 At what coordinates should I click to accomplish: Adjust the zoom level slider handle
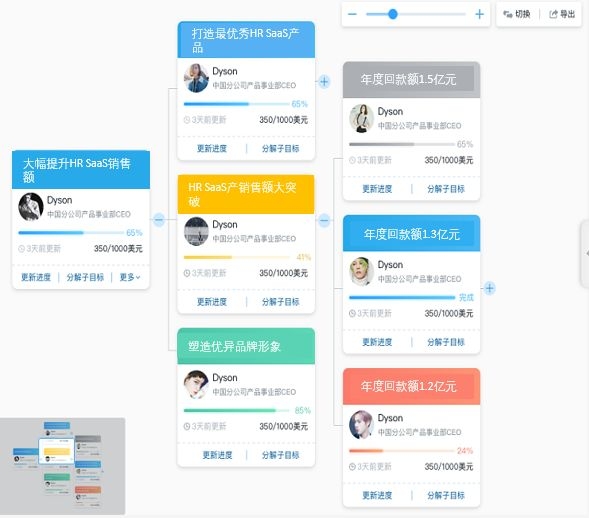coord(393,14)
